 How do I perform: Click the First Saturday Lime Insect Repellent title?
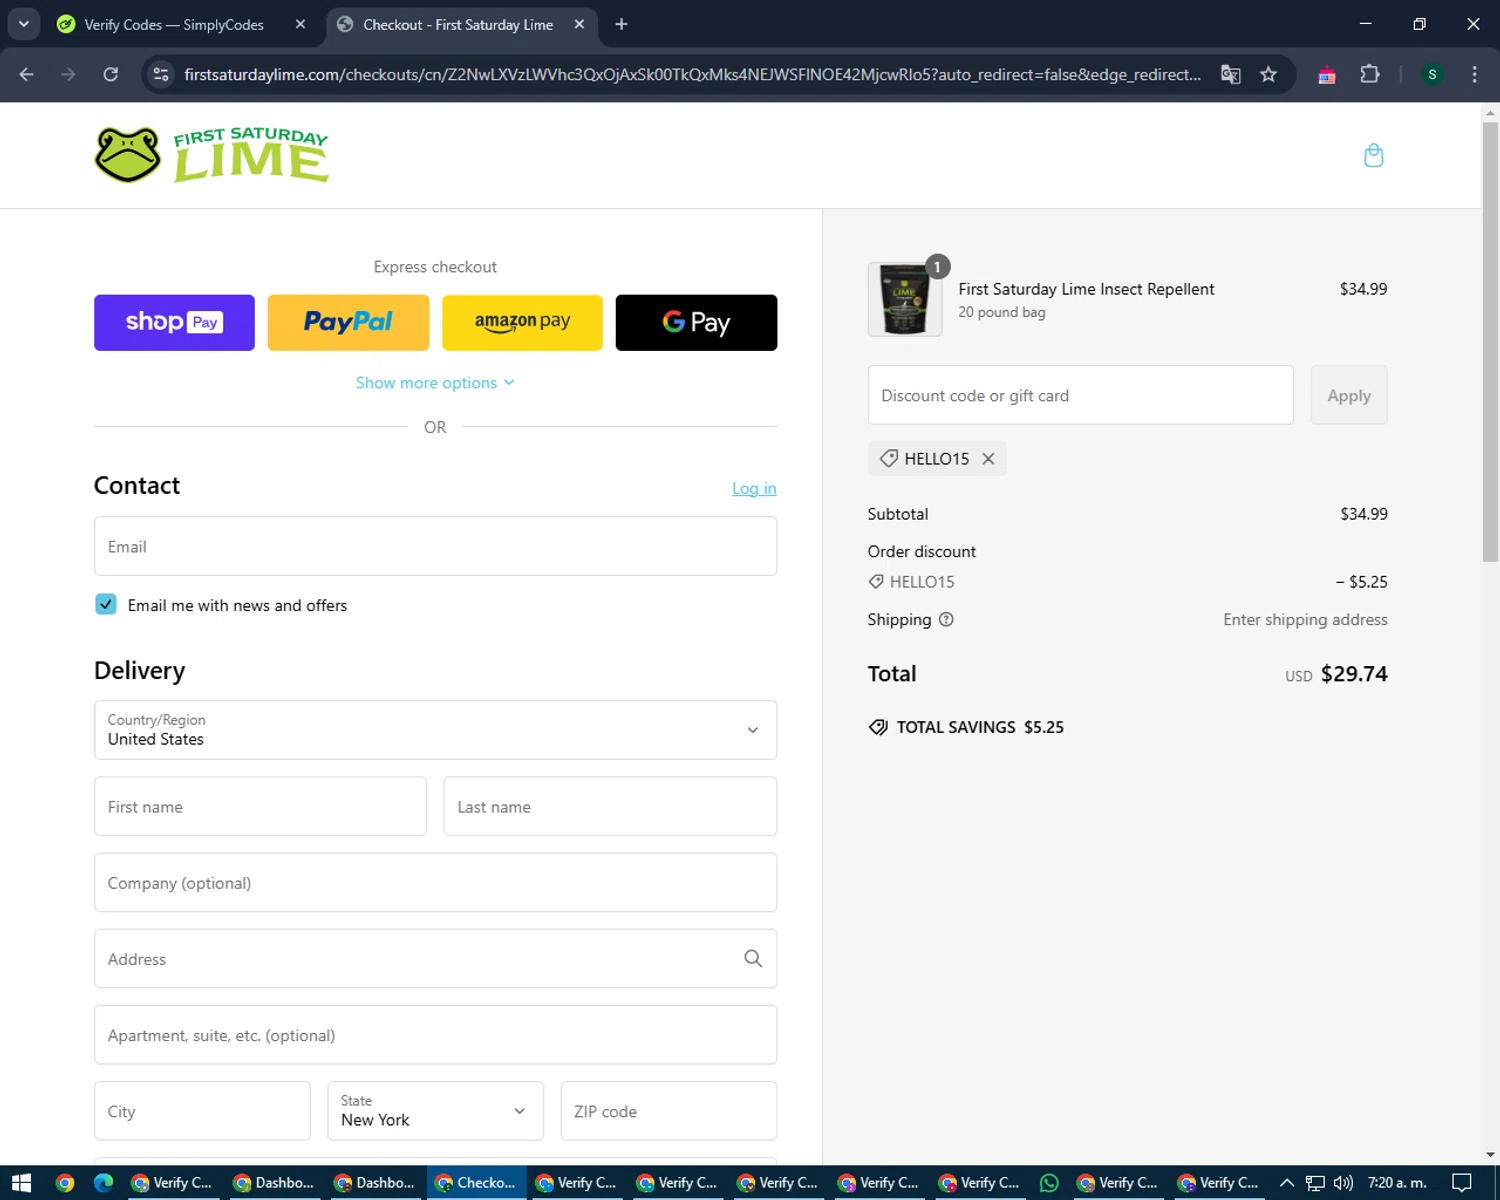1086,289
